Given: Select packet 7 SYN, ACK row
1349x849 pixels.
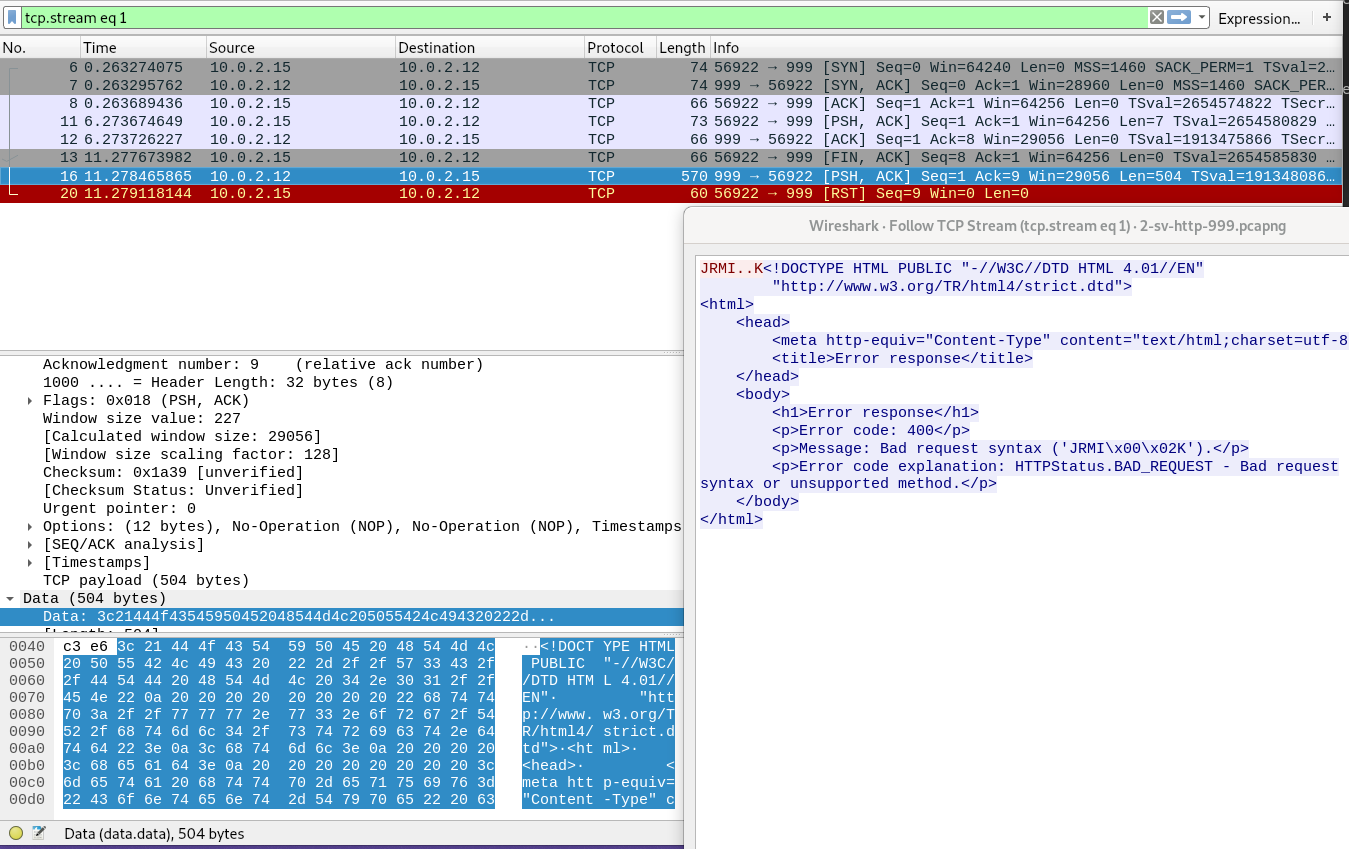Looking at the screenshot, I should point(670,85).
